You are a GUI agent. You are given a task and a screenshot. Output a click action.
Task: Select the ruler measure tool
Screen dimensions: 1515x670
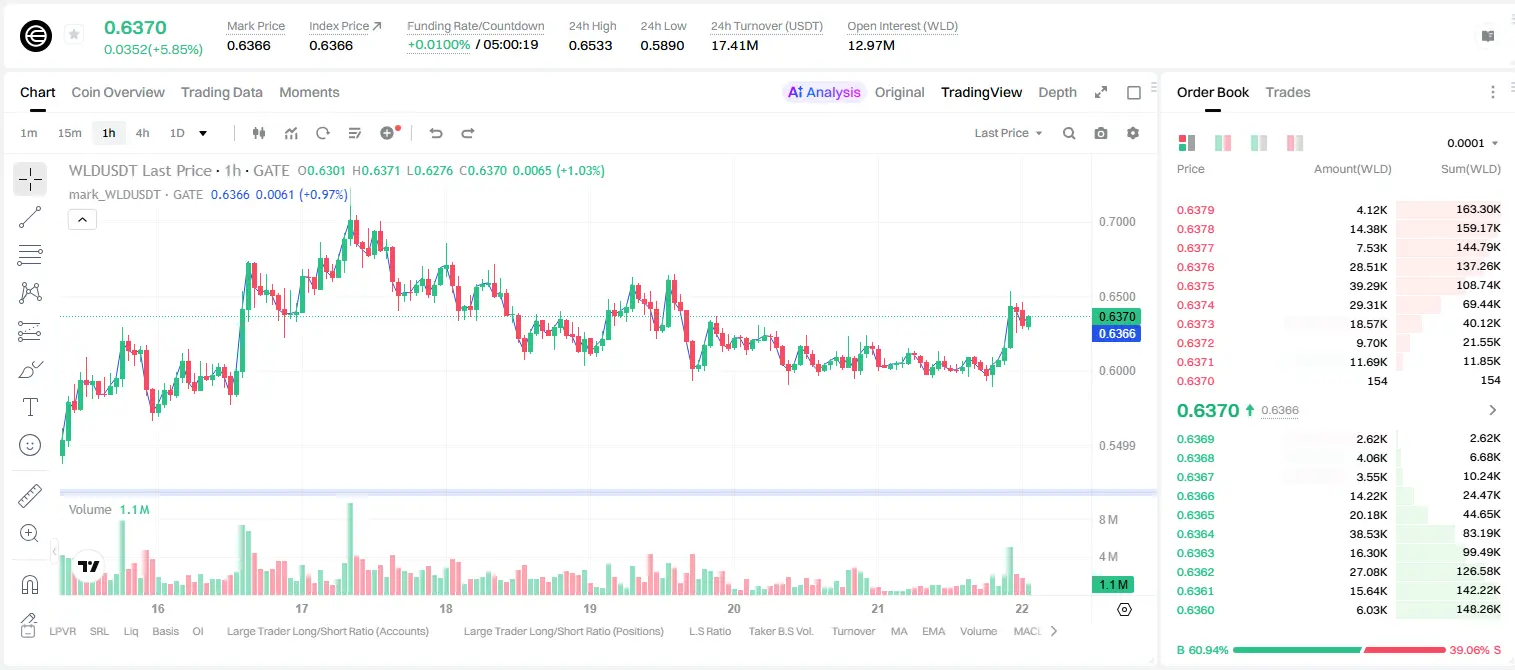pyautogui.click(x=30, y=496)
